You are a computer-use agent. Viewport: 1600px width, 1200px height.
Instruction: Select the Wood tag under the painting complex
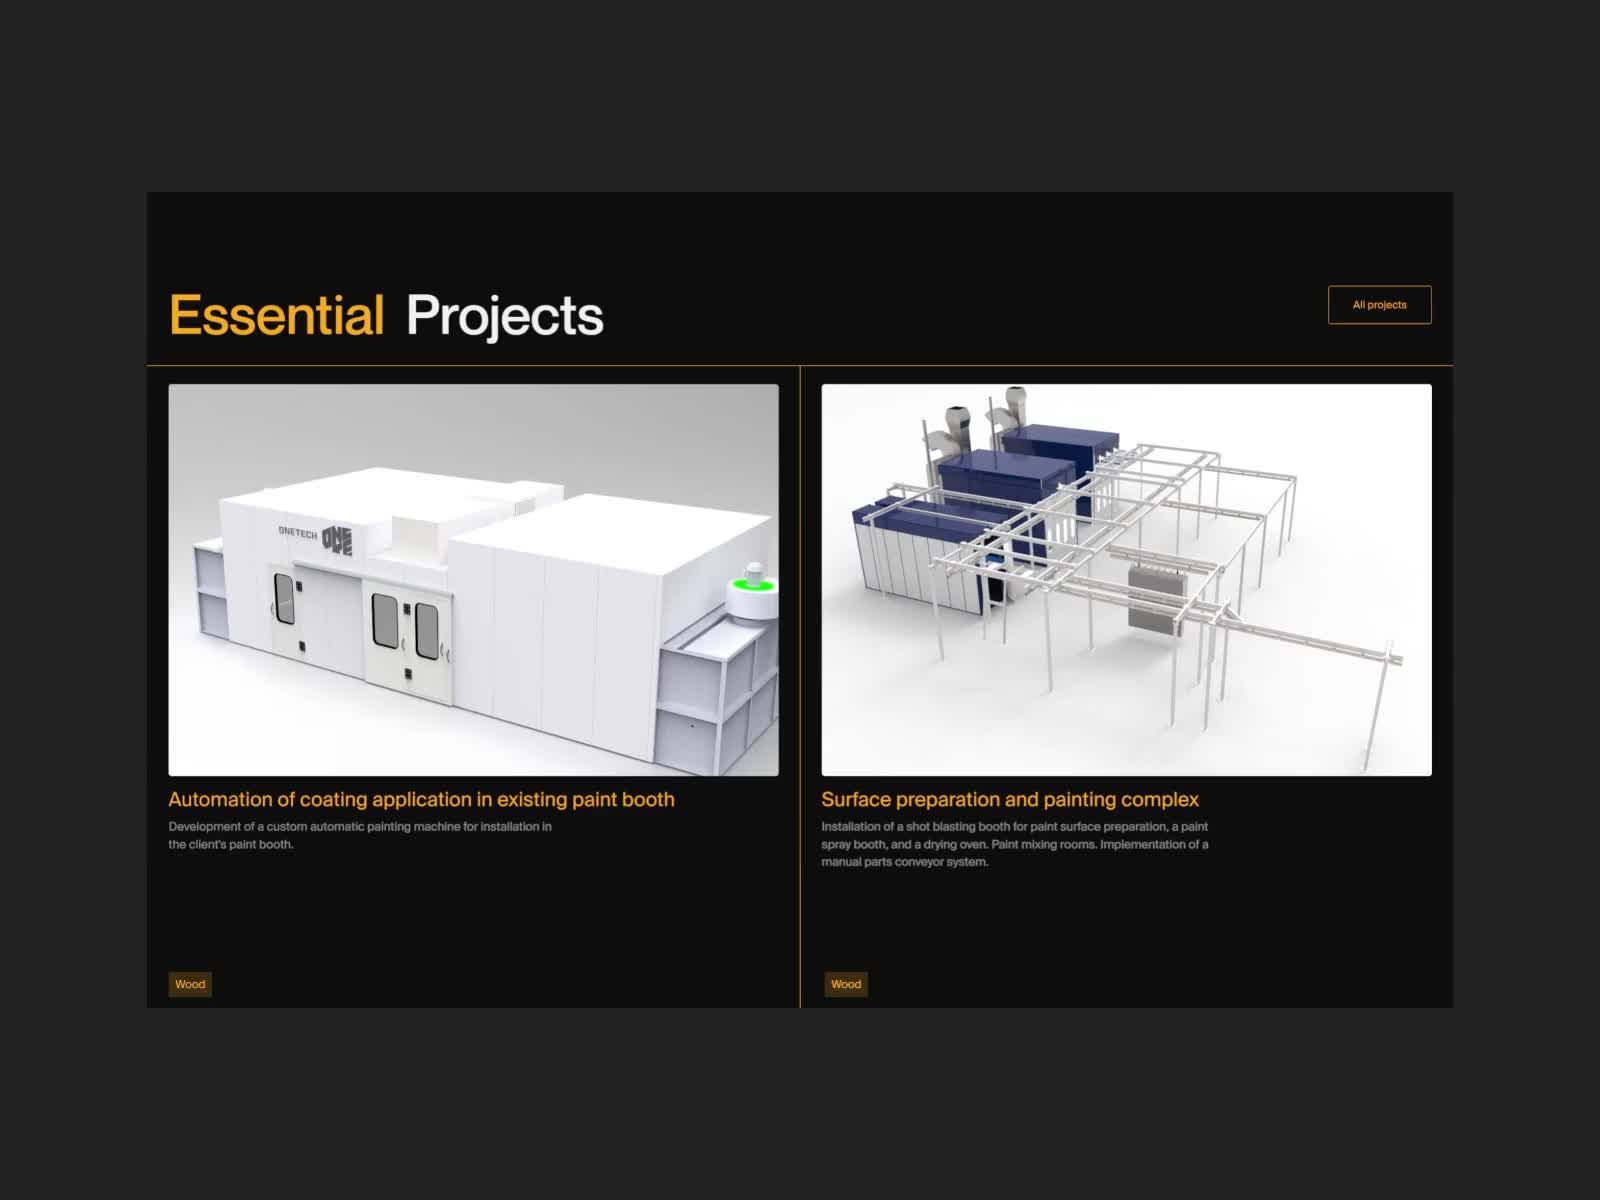pos(845,984)
